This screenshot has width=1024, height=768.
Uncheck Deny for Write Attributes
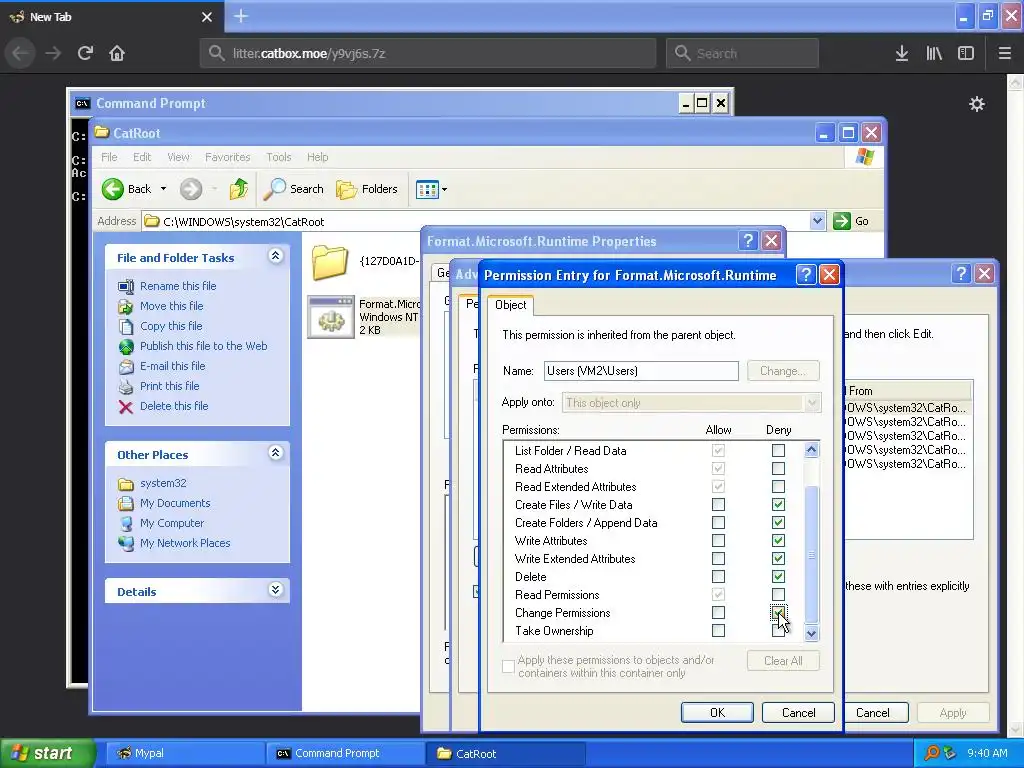tap(778, 541)
